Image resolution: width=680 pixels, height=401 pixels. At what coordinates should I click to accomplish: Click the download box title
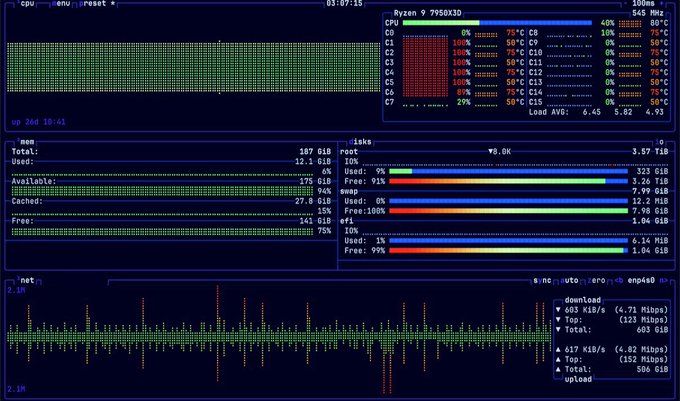click(583, 300)
